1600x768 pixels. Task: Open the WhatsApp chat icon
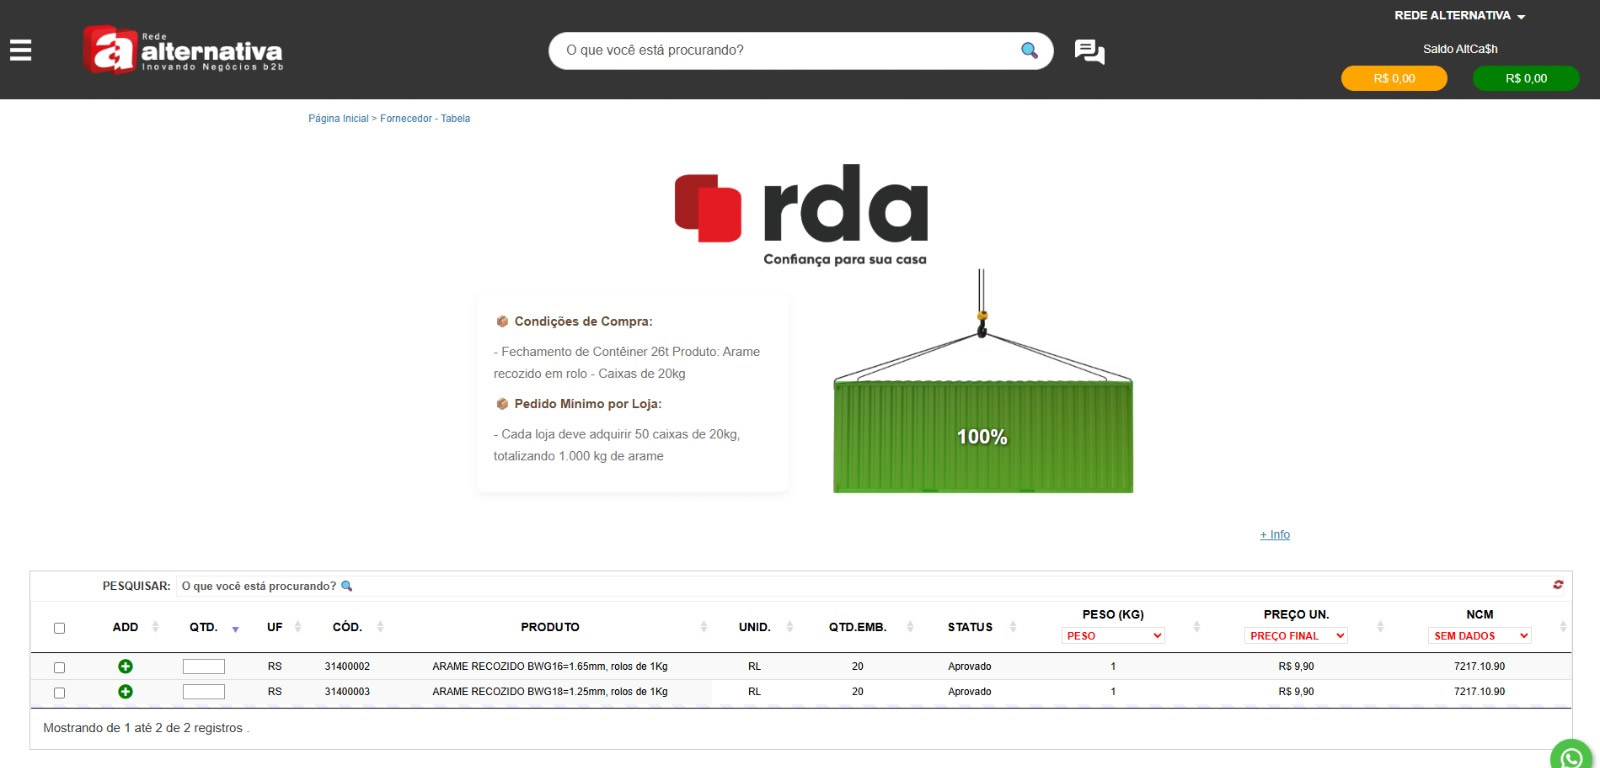tap(1571, 757)
